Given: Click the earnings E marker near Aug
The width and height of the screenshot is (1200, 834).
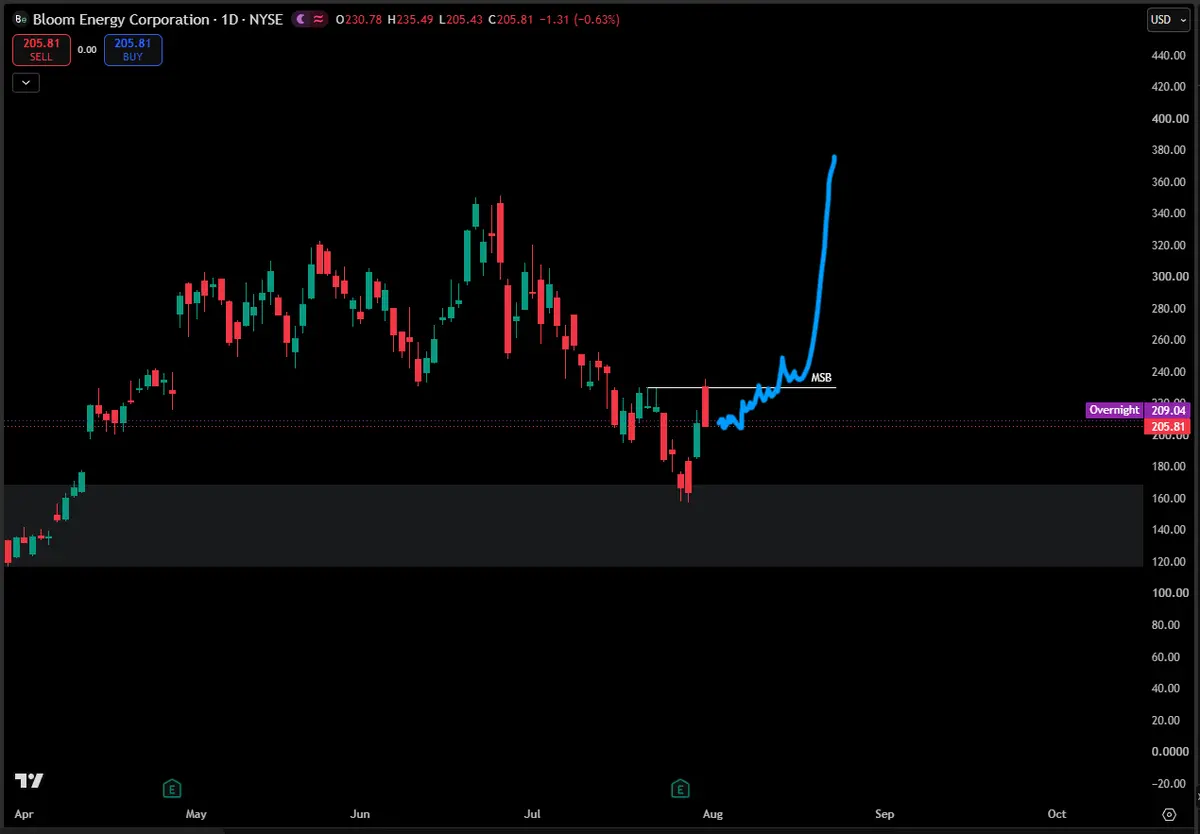Looking at the screenshot, I should tap(681, 789).
